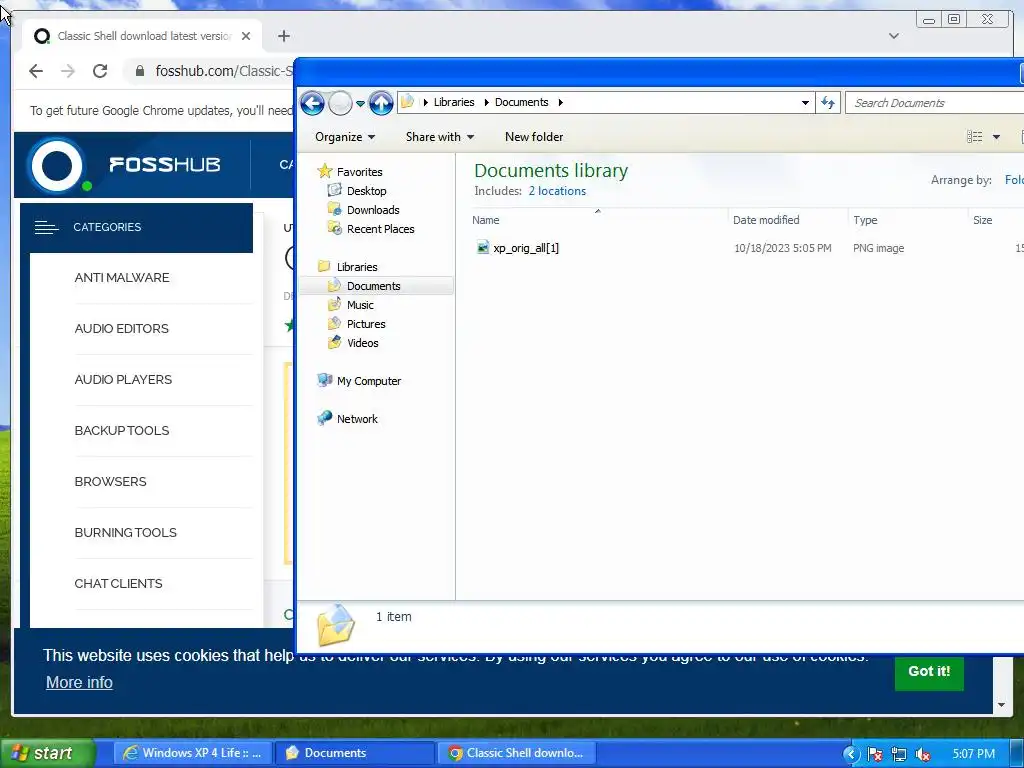Screen dimensions: 1024x768
Task: Click the New folder button
Action: click(x=534, y=136)
